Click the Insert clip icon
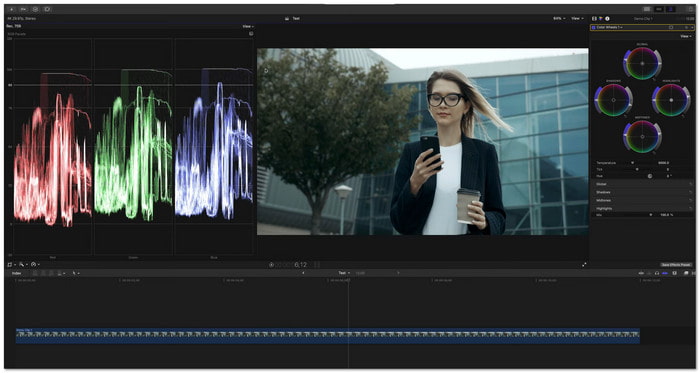The image size is (700, 373). [x=43, y=273]
